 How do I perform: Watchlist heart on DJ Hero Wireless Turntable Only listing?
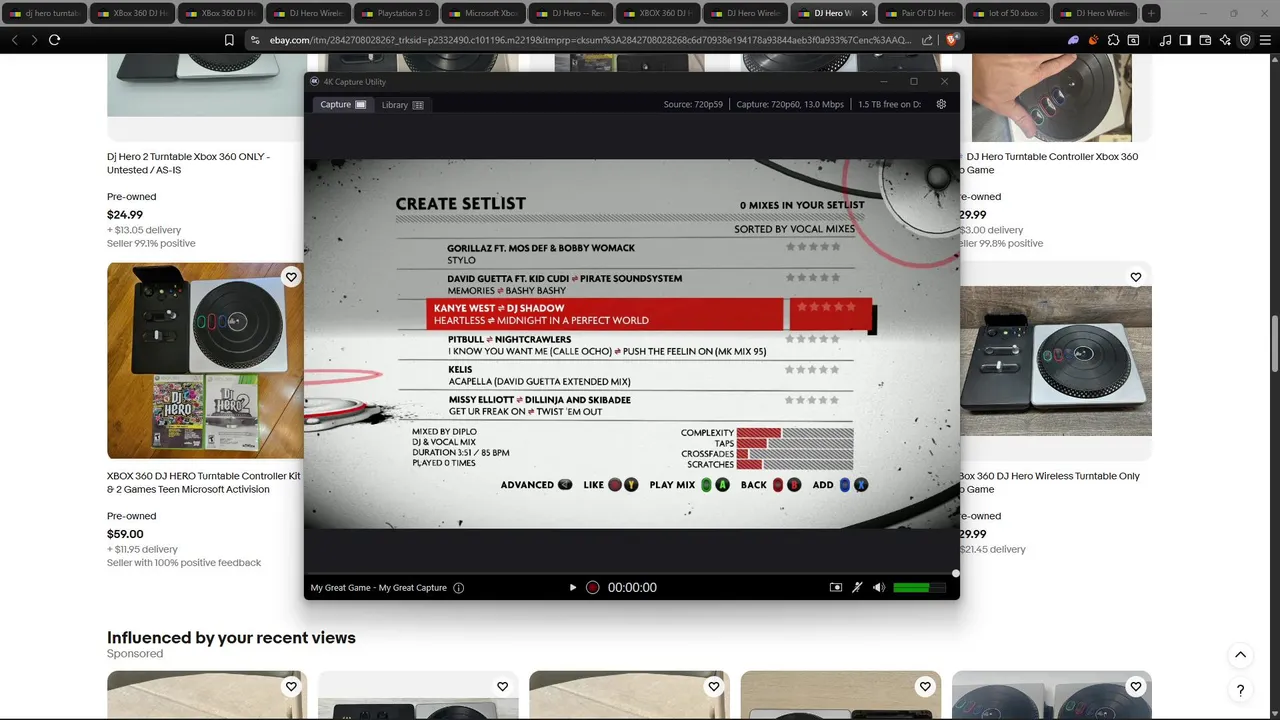[x=1136, y=277]
